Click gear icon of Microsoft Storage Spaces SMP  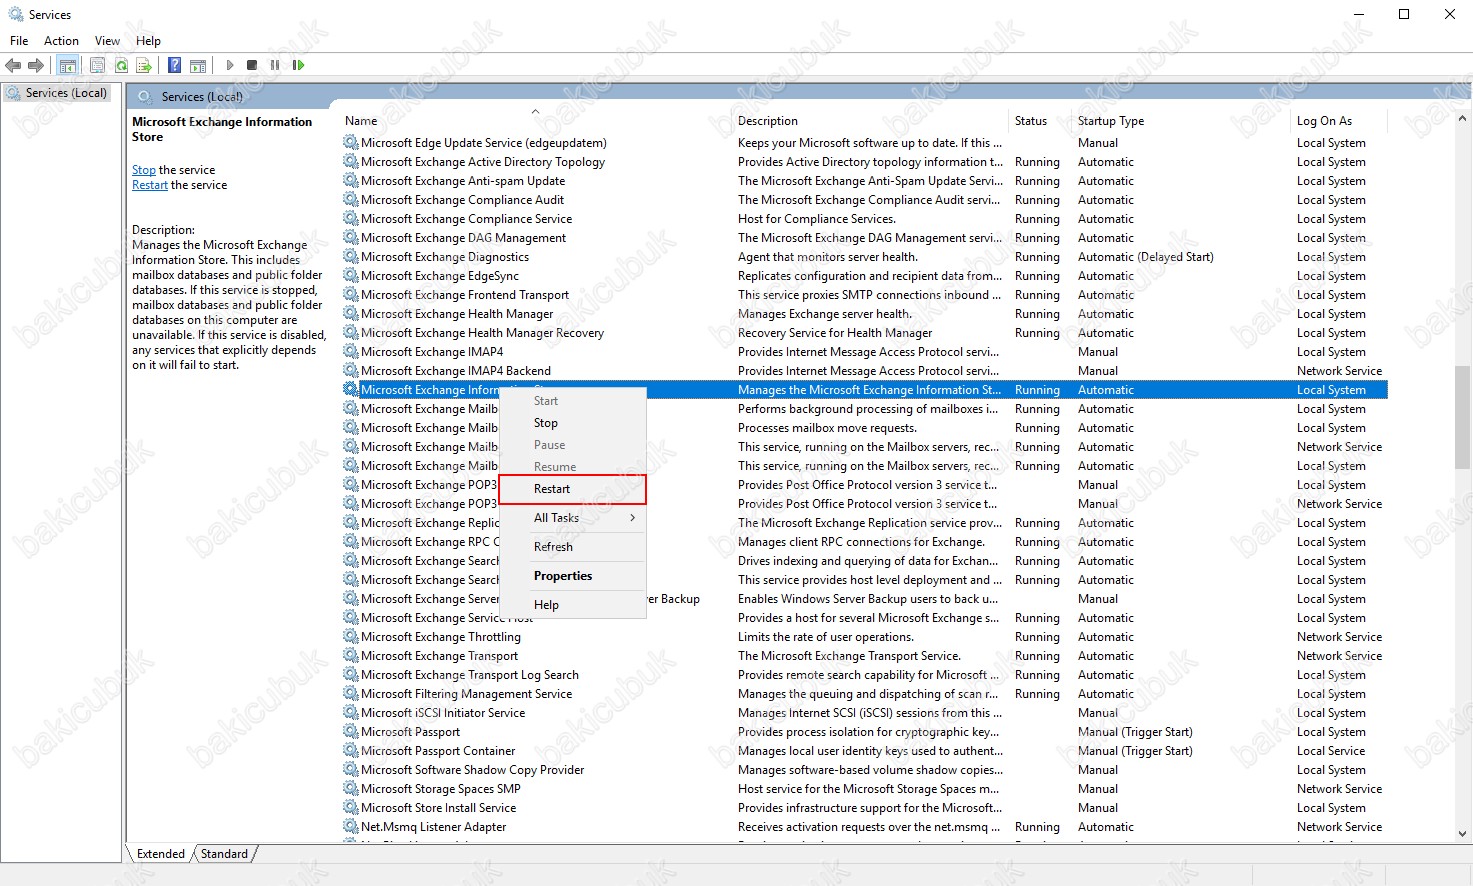coord(350,789)
